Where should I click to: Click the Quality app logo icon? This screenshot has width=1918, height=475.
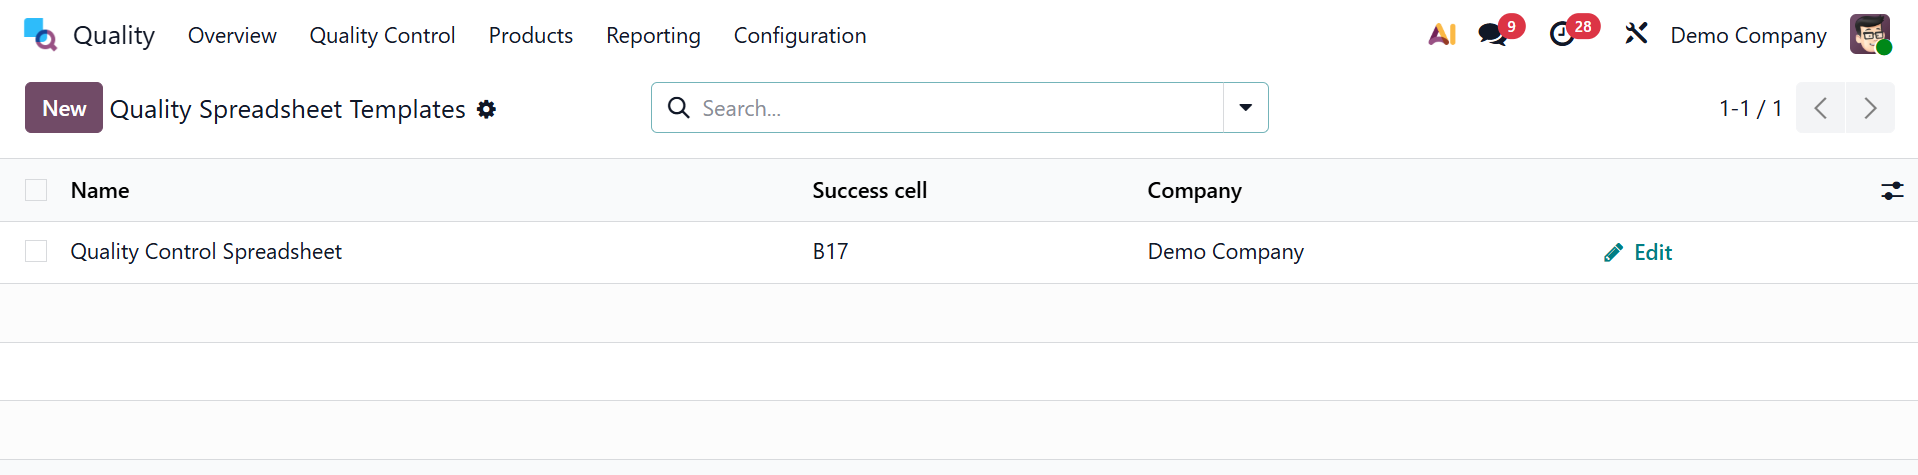click(x=40, y=35)
